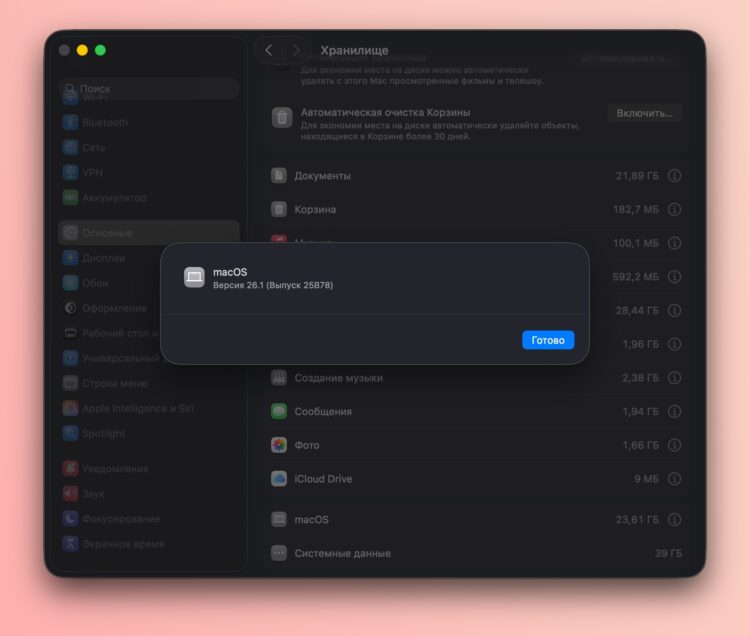
Task: Click the Spotlight sidebar icon
Action: point(70,433)
